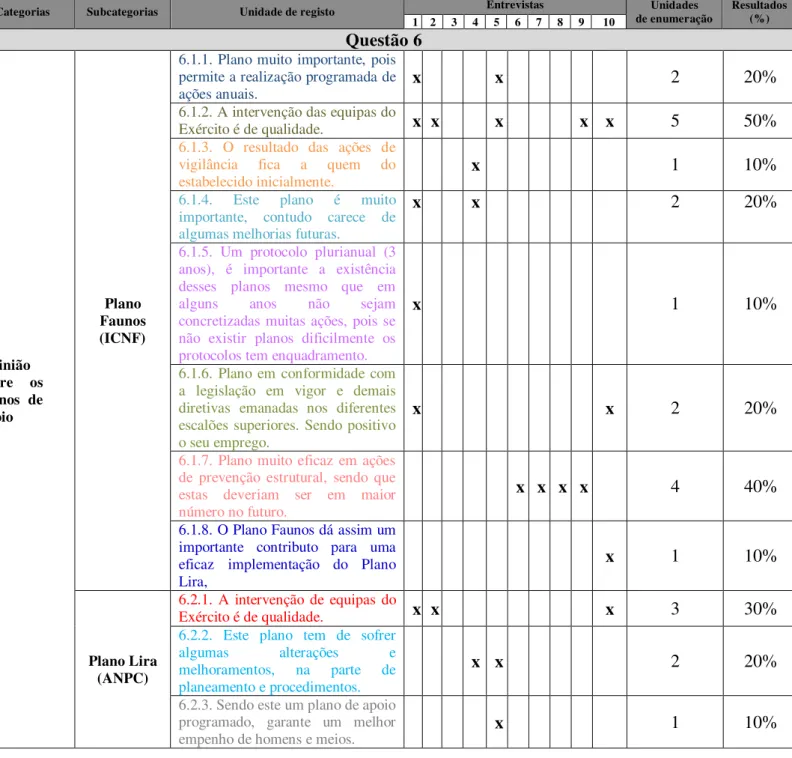Viewport: 792px width, 758px height.
Task: Click the blue text of item 6.1.8
Action: (287, 555)
